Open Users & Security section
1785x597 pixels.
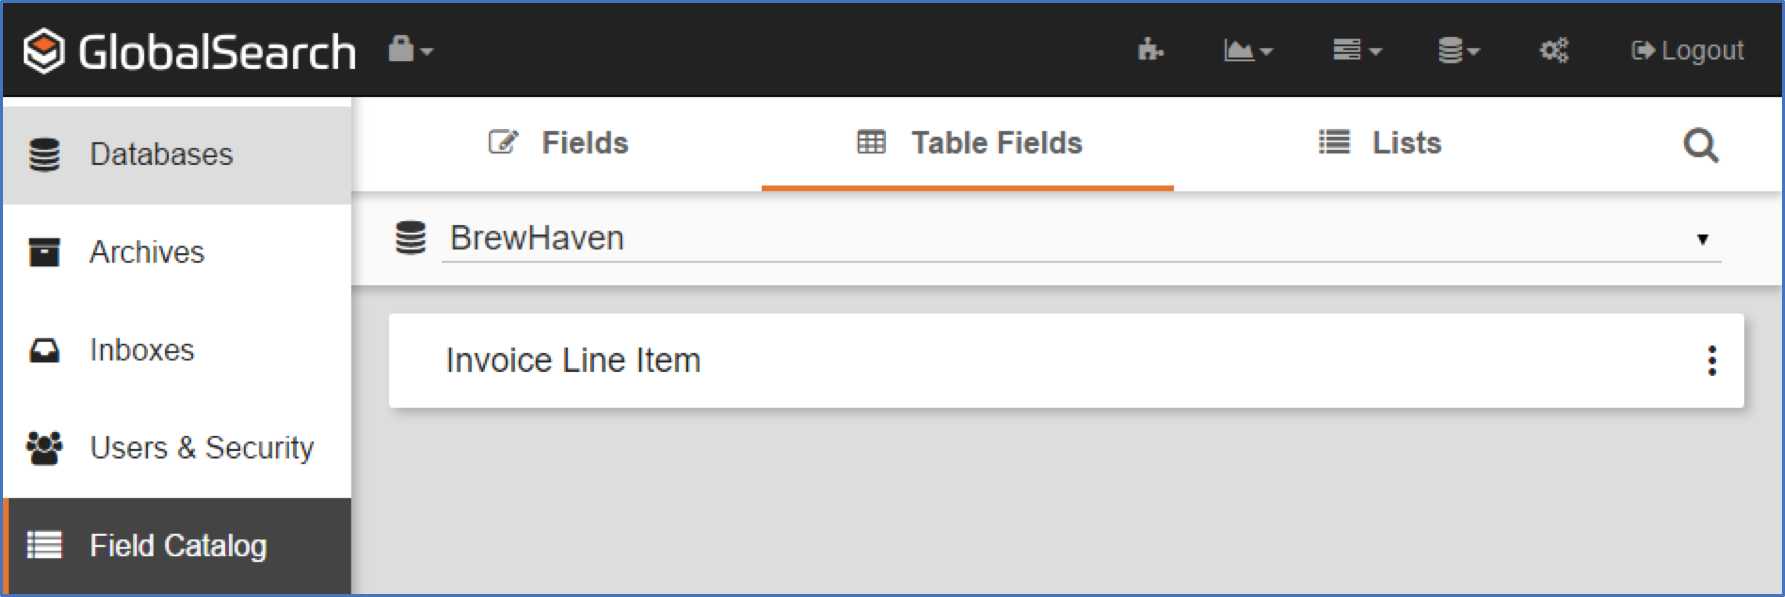coord(201,448)
